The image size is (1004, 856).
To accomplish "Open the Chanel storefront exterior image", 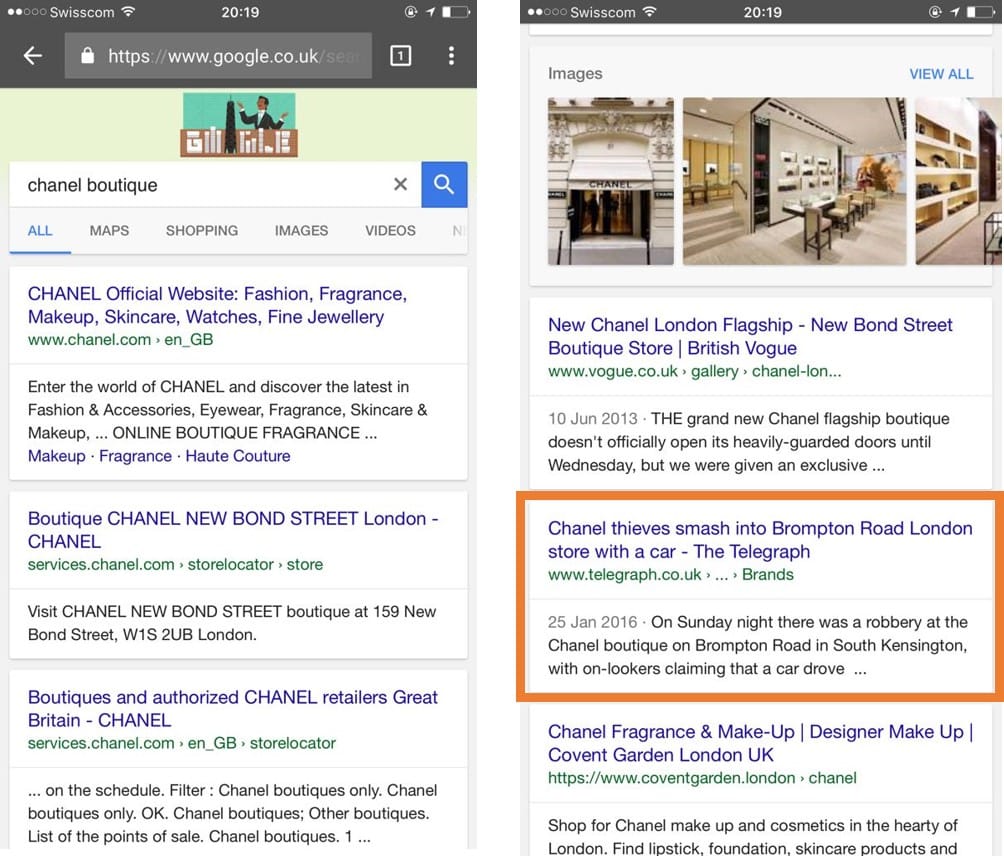I will [611, 181].
